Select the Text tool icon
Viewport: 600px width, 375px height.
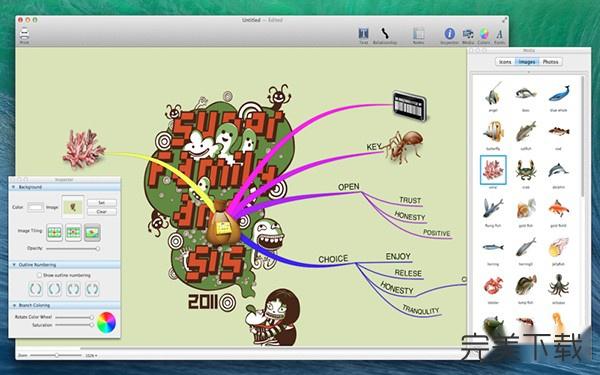click(364, 34)
